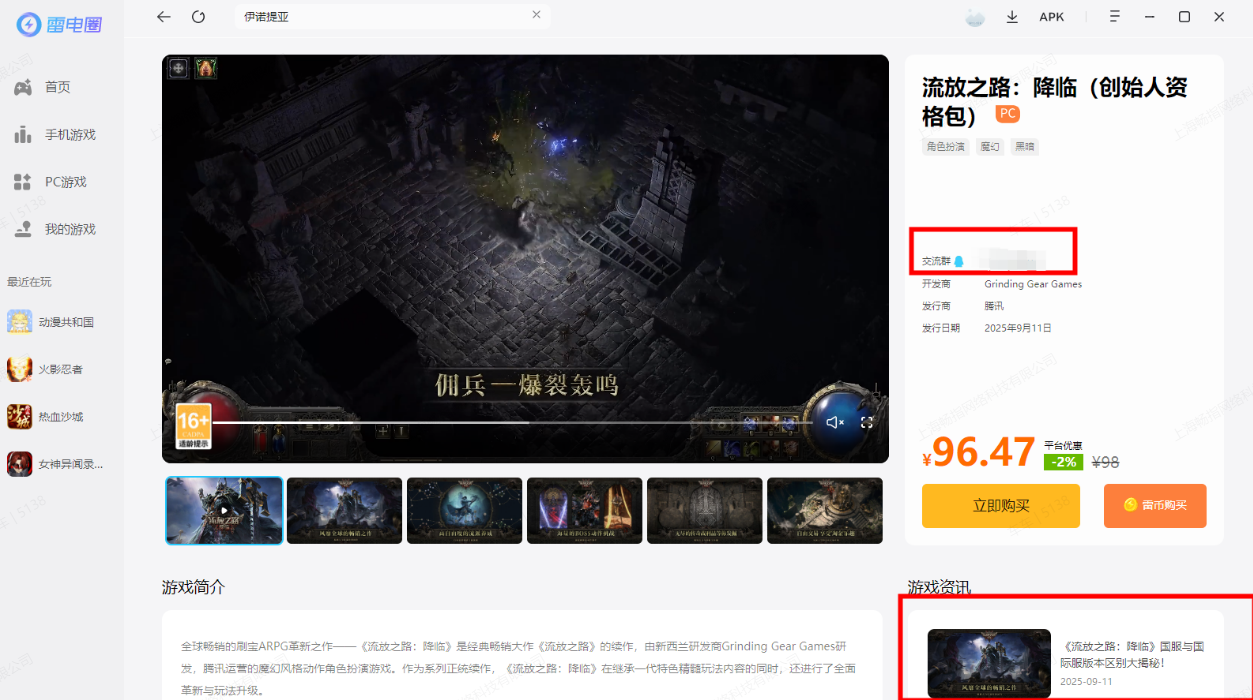Click the 雷电圈 logo
This screenshot has height=700, width=1253.
coord(61,24)
